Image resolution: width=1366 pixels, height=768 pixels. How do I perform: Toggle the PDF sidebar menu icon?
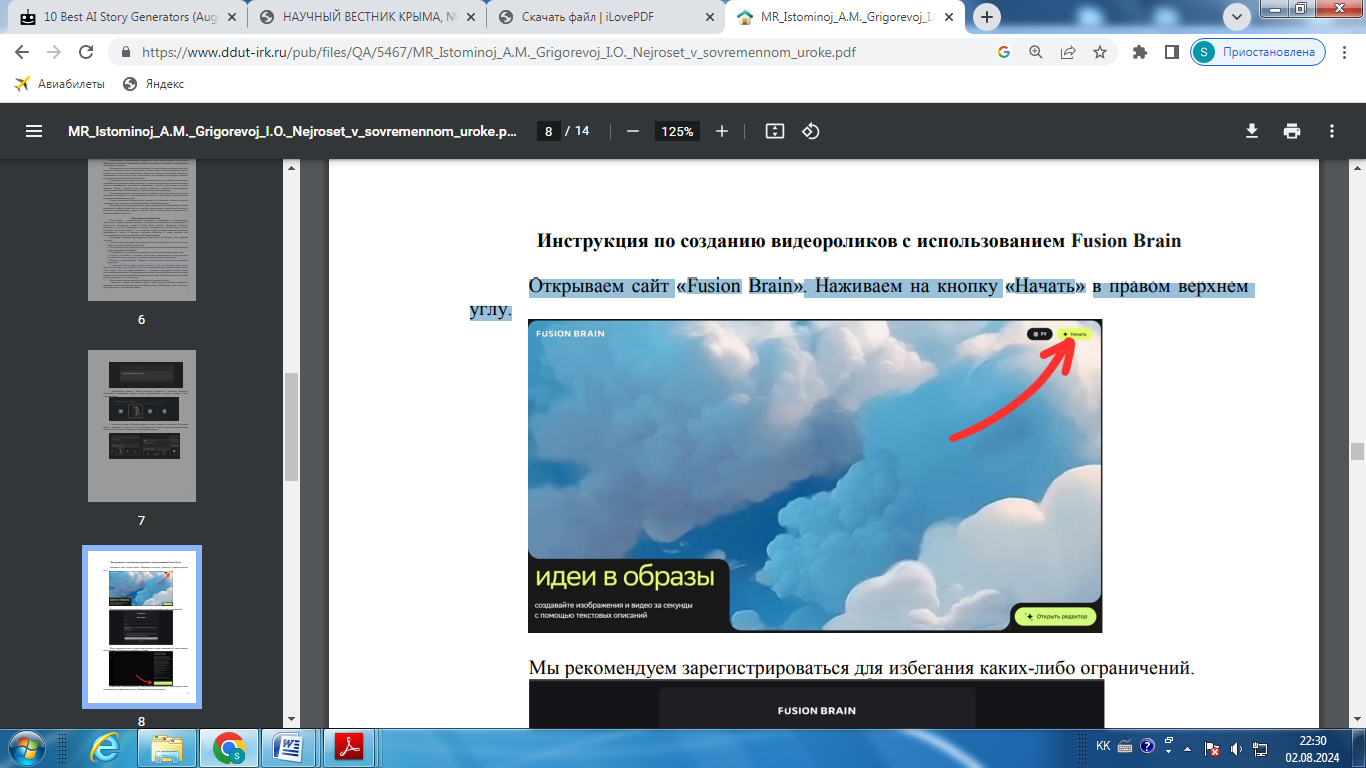point(34,131)
